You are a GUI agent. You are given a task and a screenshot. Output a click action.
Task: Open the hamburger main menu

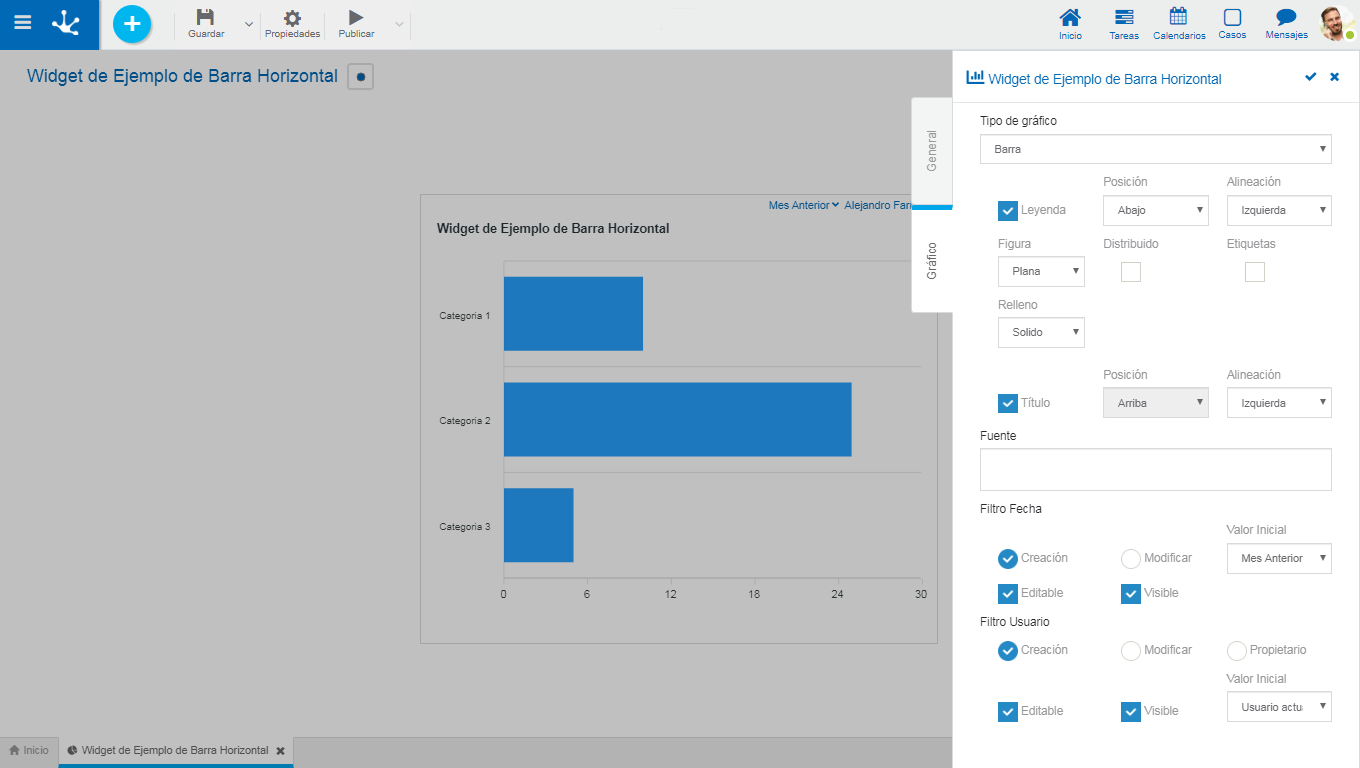(22, 22)
